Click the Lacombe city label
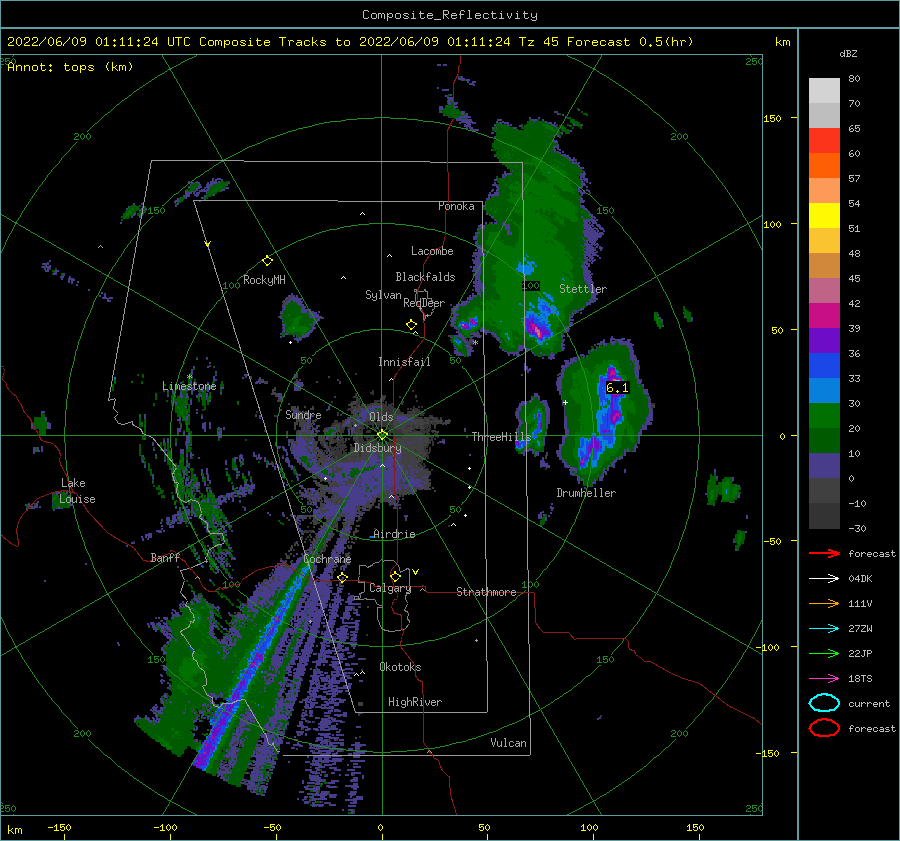 tap(432, 251)
